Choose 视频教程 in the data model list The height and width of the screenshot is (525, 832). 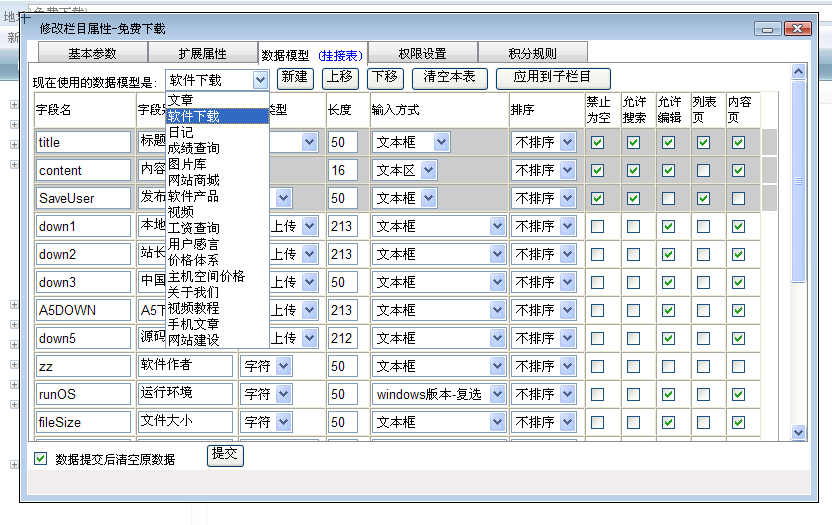click(x=193, y=308)
